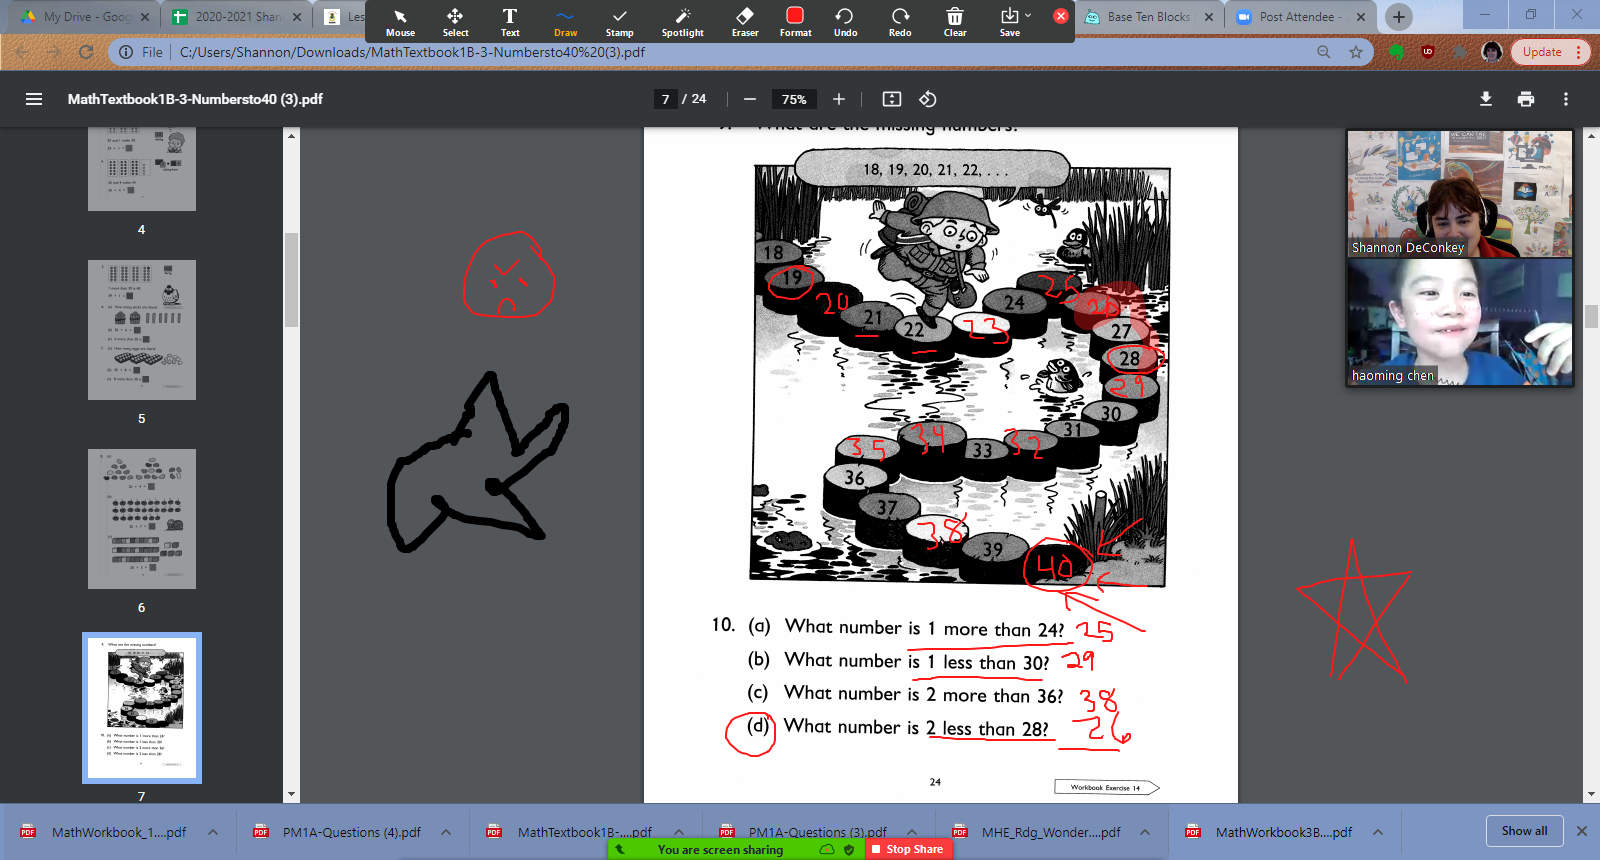Close the annotation toolbar

1061,16
